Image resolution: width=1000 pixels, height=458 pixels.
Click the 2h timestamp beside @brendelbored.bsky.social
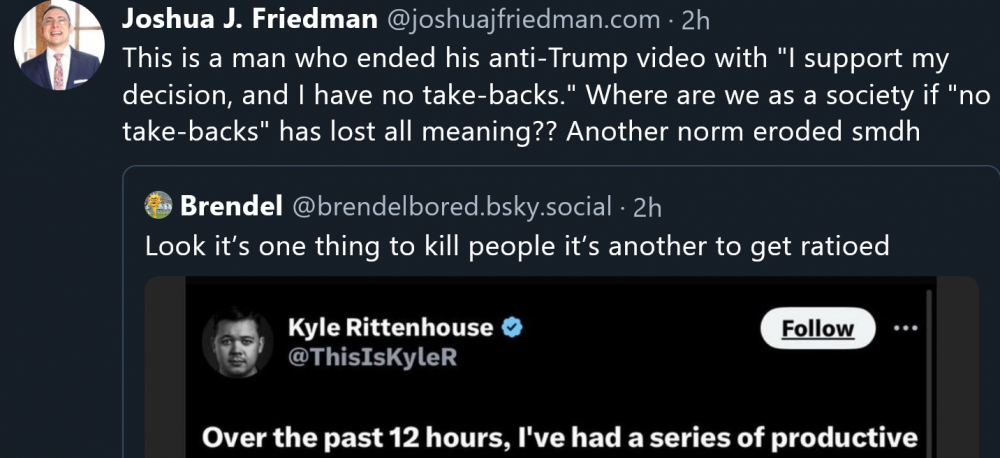(648, 207)
